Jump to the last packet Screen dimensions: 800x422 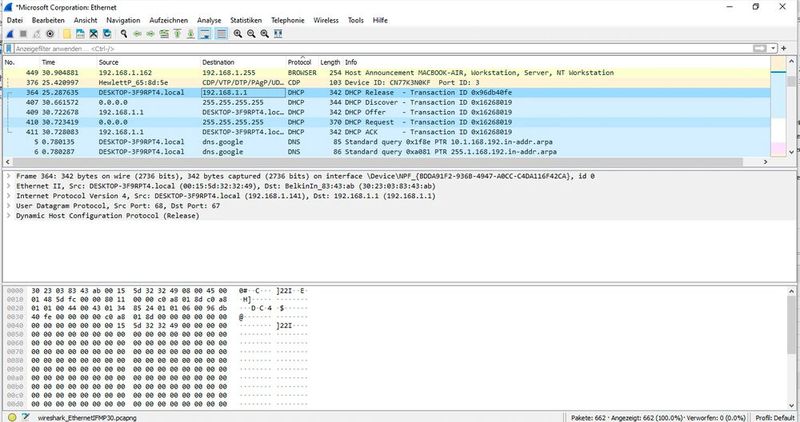191,34
